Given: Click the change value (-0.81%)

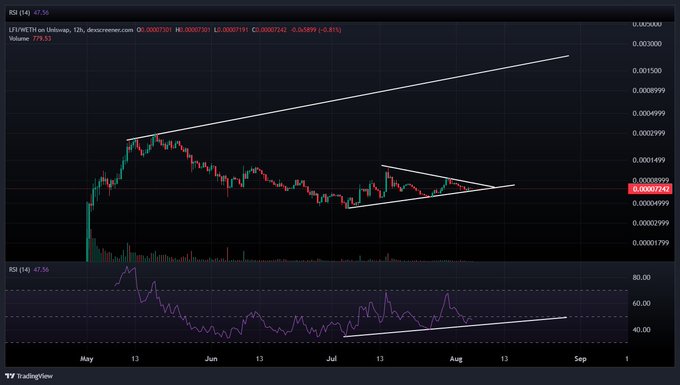Looking at the screenshot, I should tap(330, 30).
